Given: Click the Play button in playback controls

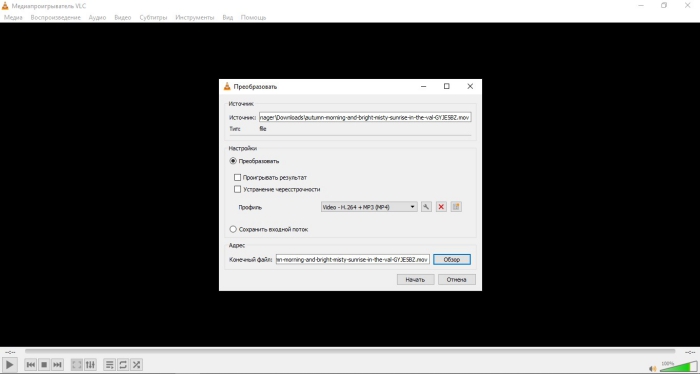Looking at the screenshot, I should [x=9, y=365].
